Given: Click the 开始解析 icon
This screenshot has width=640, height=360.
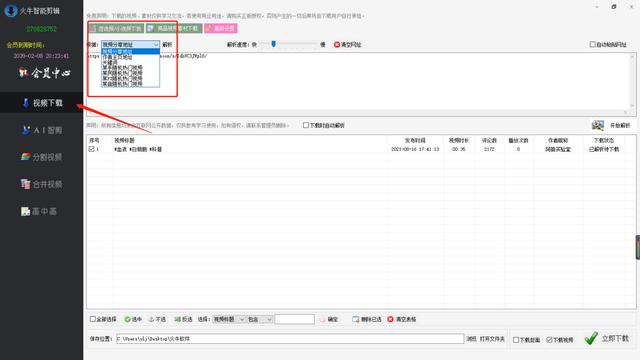Looking at the screenshot, I should point(598,125).
